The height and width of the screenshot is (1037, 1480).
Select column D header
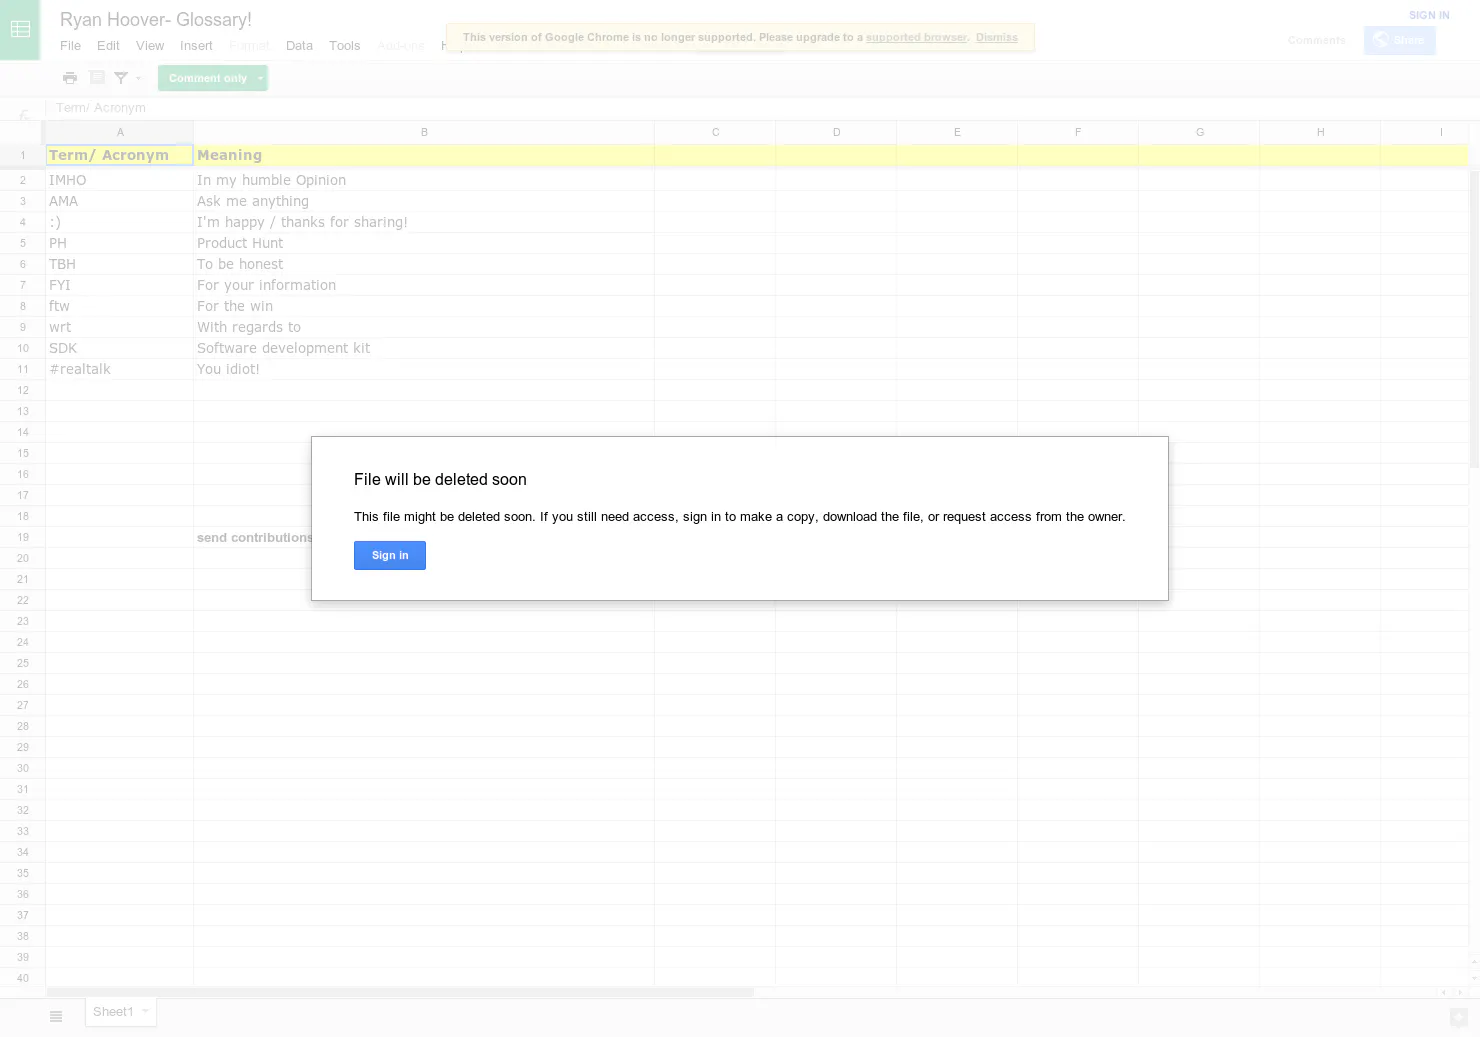(x=836, y=132)
